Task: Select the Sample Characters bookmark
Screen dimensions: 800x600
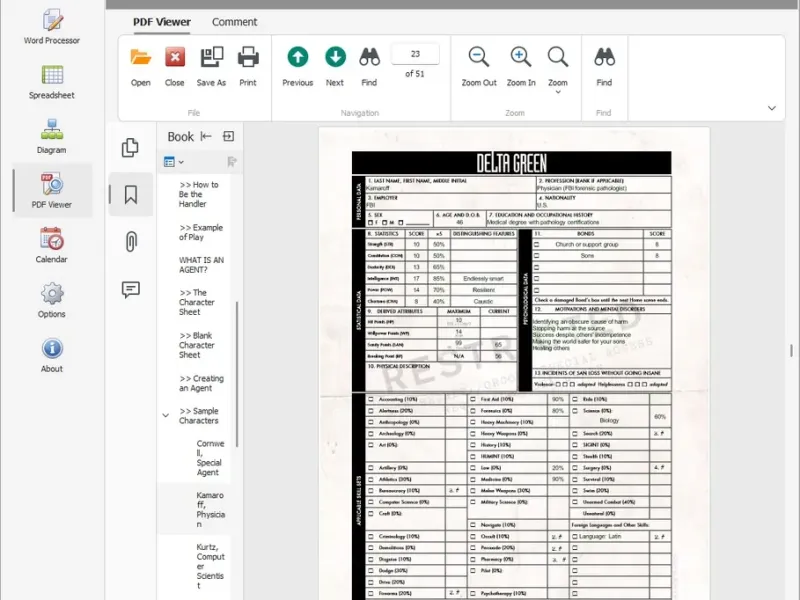Action: point(198,416)
